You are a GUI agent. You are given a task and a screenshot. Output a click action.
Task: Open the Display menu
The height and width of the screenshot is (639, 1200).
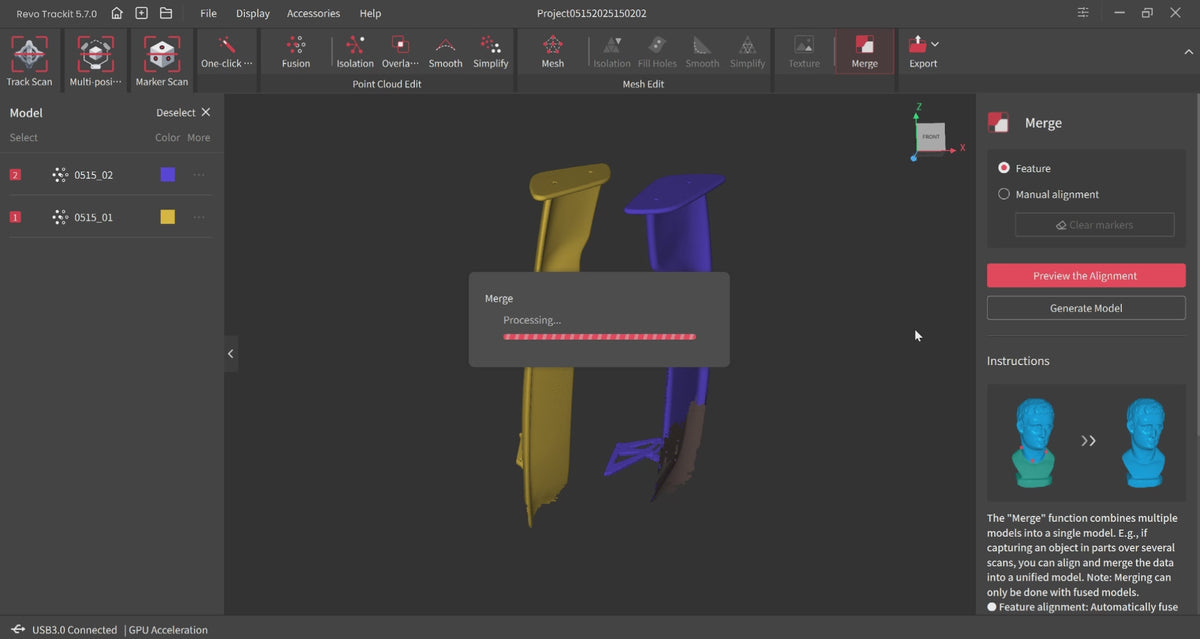pos(252,13)
